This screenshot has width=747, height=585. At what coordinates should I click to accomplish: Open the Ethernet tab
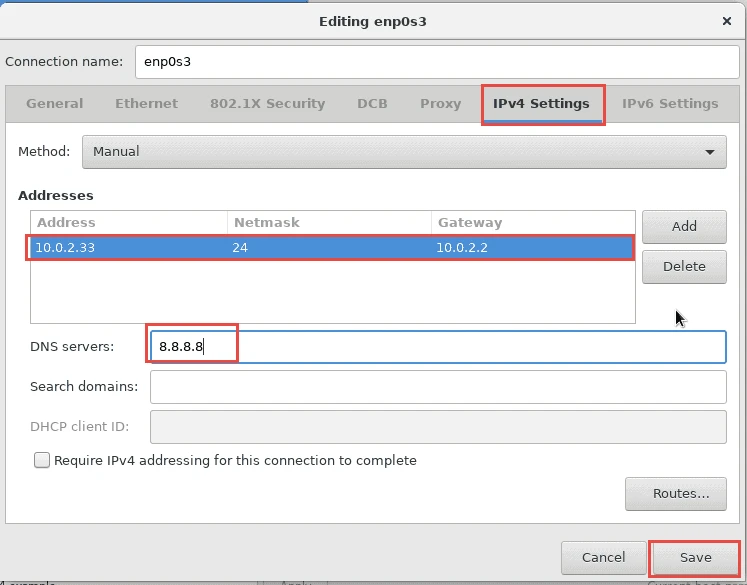pos(146,103)
